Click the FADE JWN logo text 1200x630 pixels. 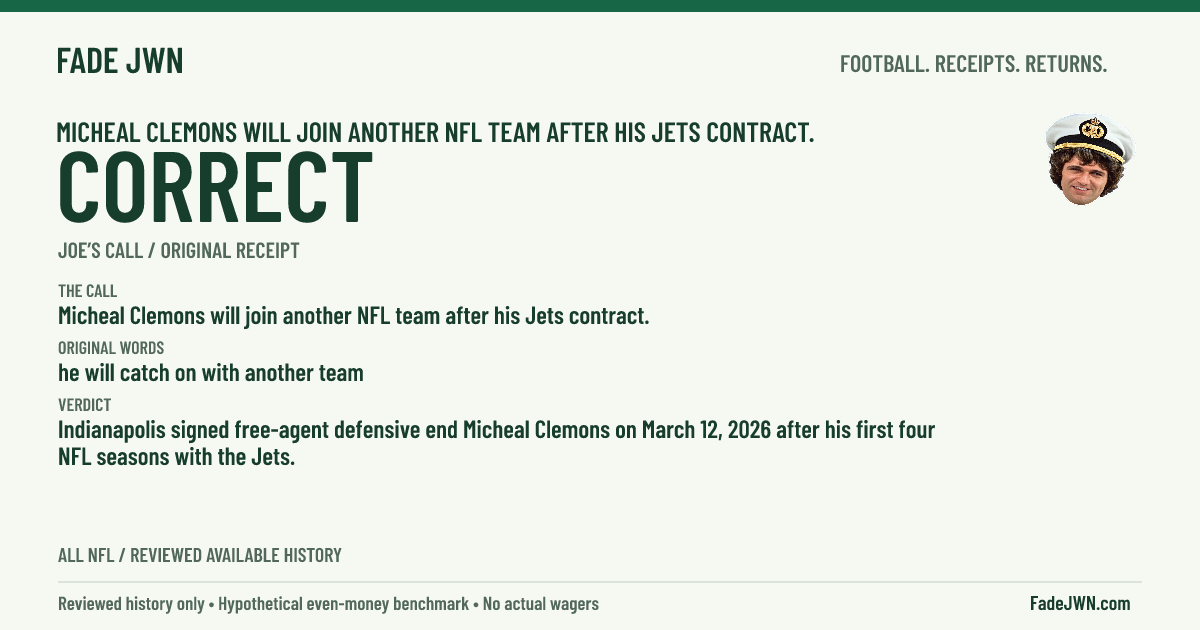pyautogui.click(x=120, y=62)
